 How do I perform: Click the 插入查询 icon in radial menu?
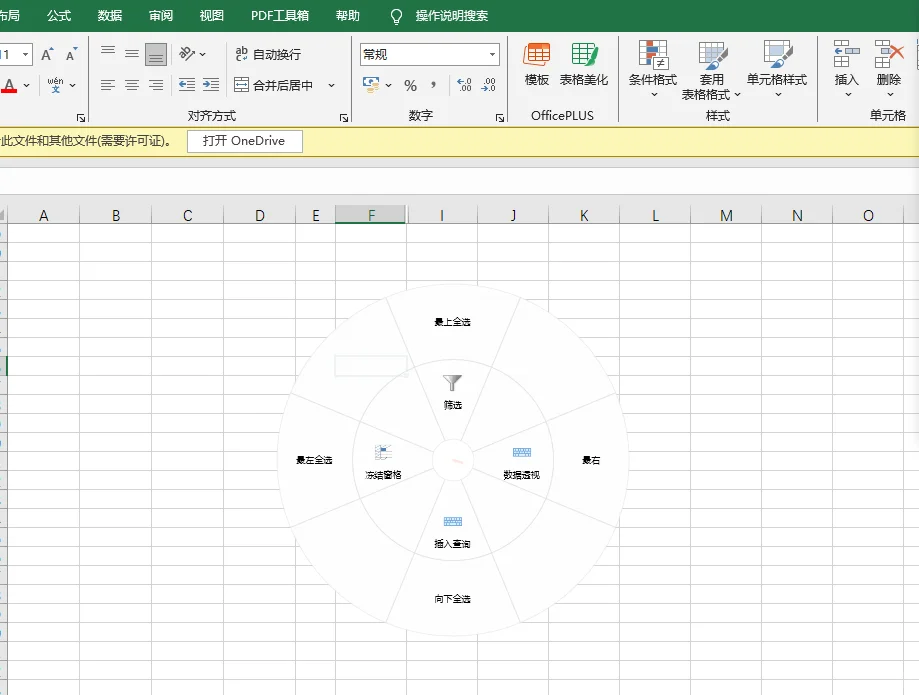(452, 522)
